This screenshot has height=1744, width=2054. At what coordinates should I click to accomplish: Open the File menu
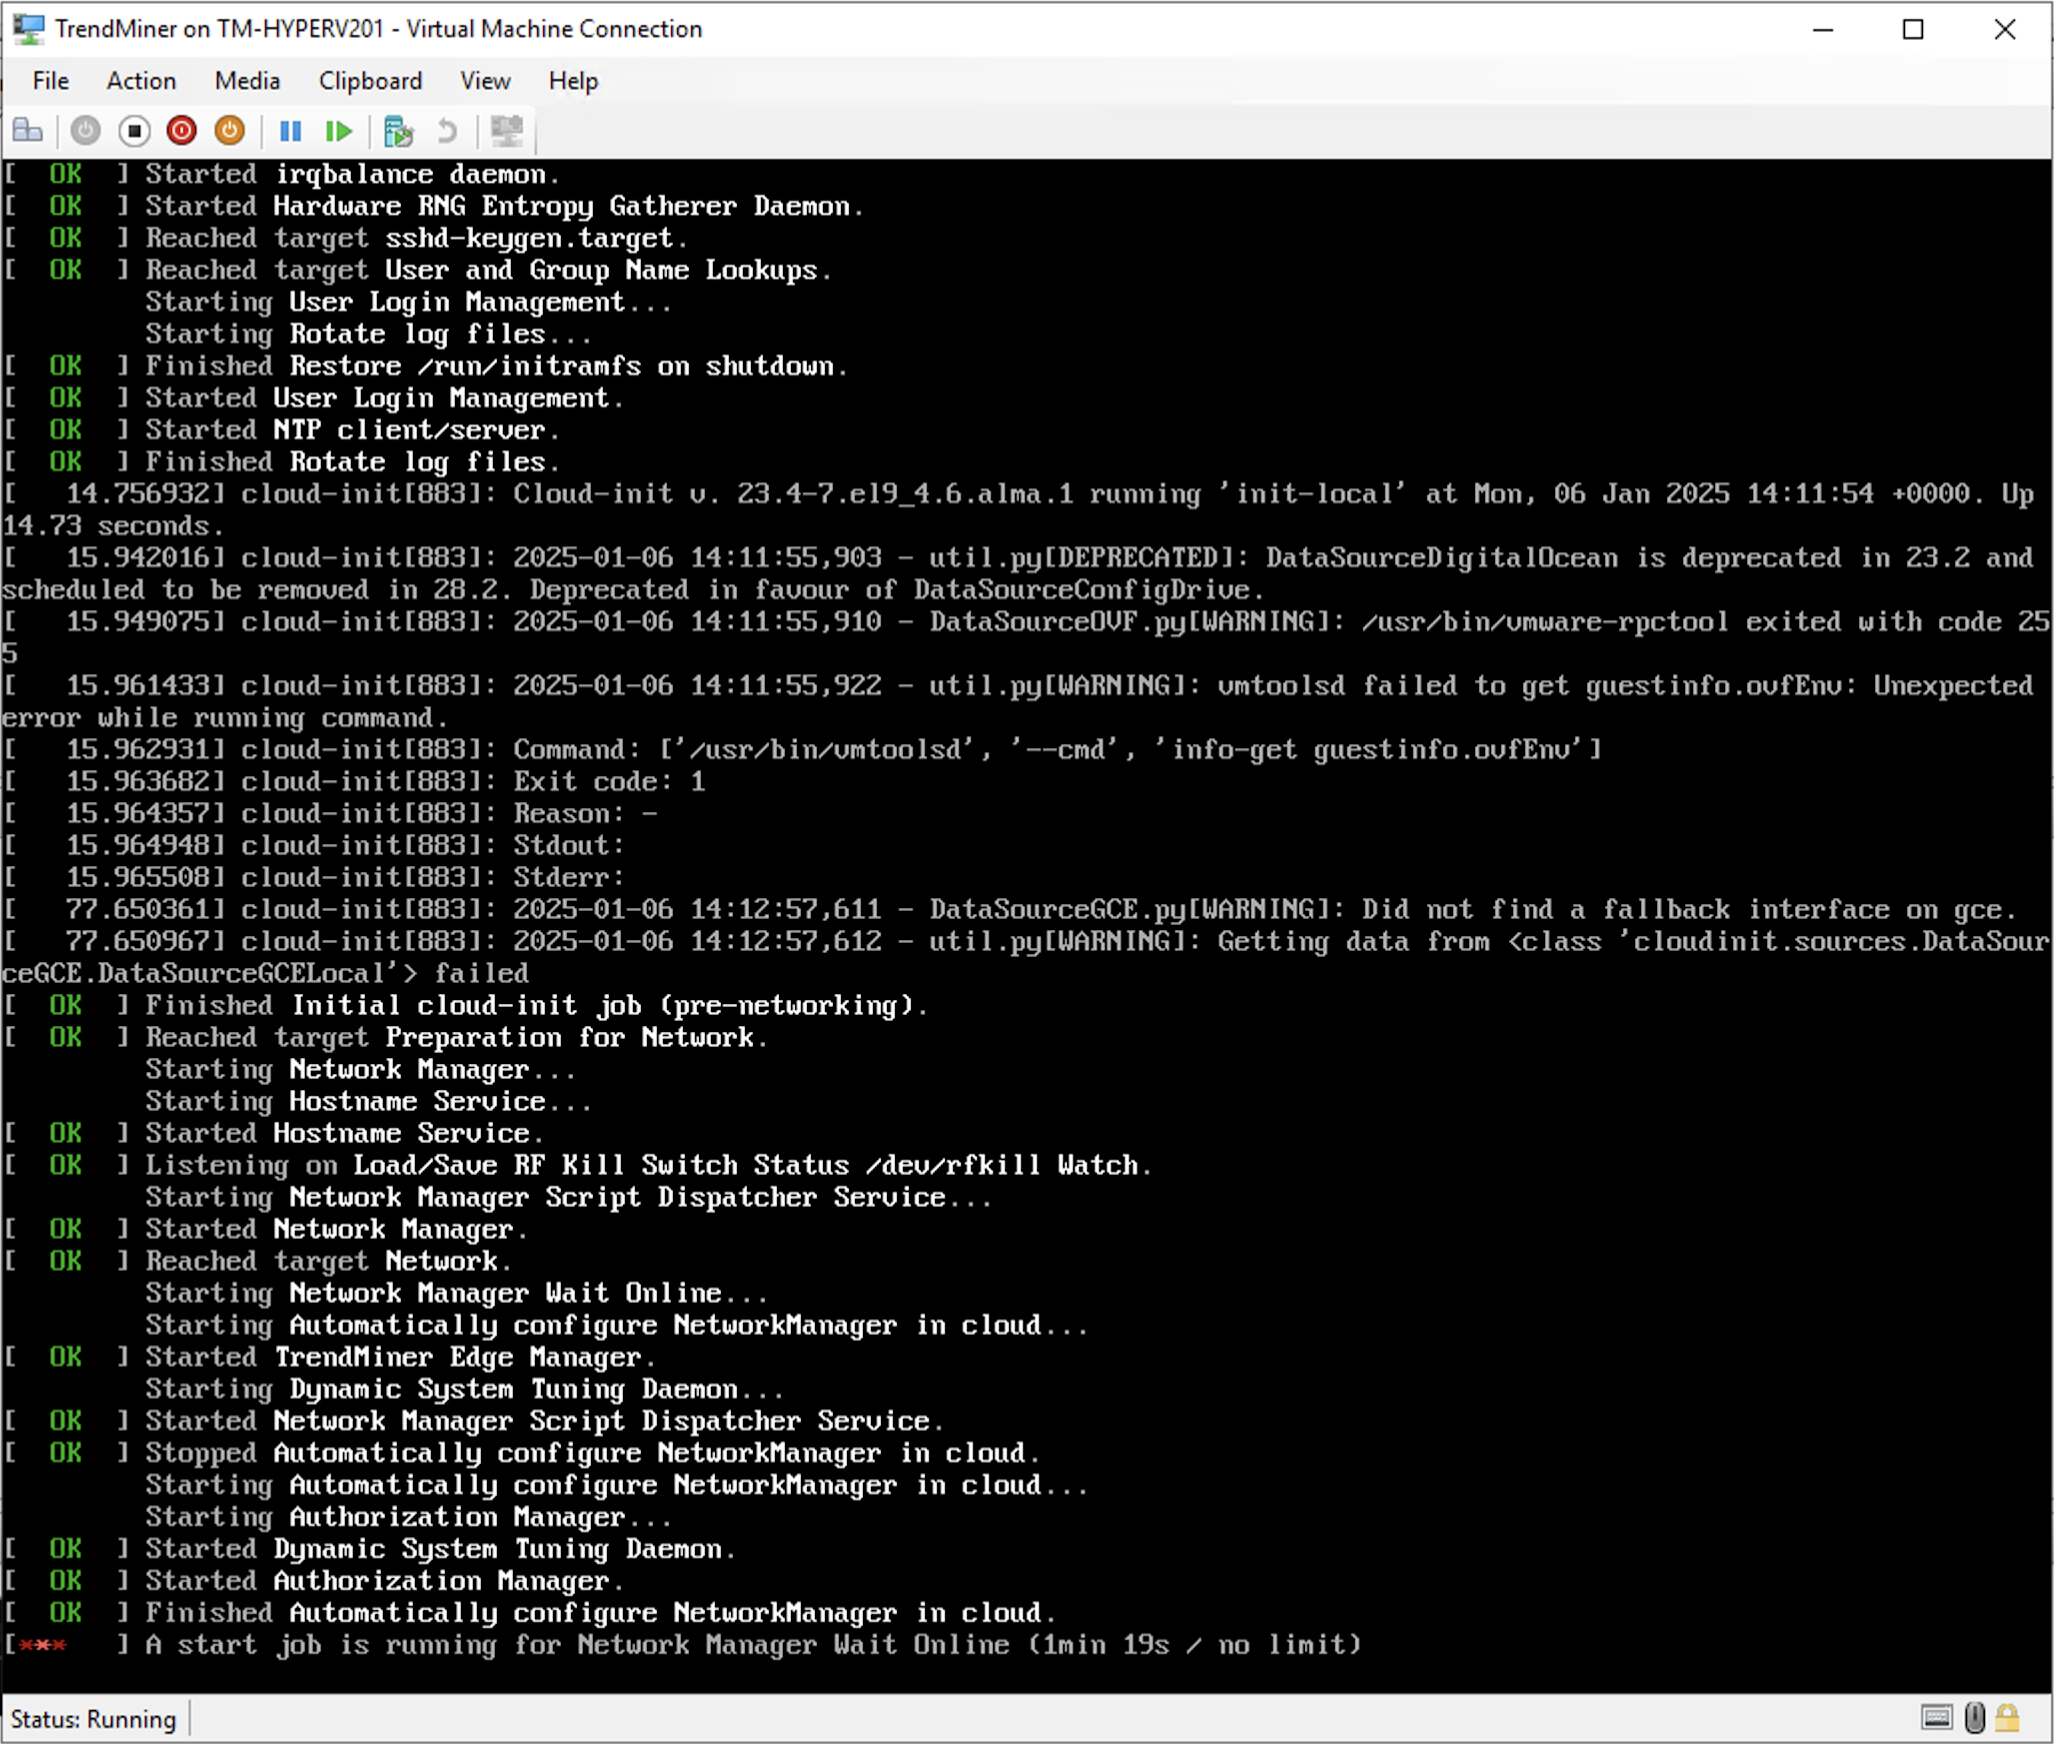tap(48, 81)
